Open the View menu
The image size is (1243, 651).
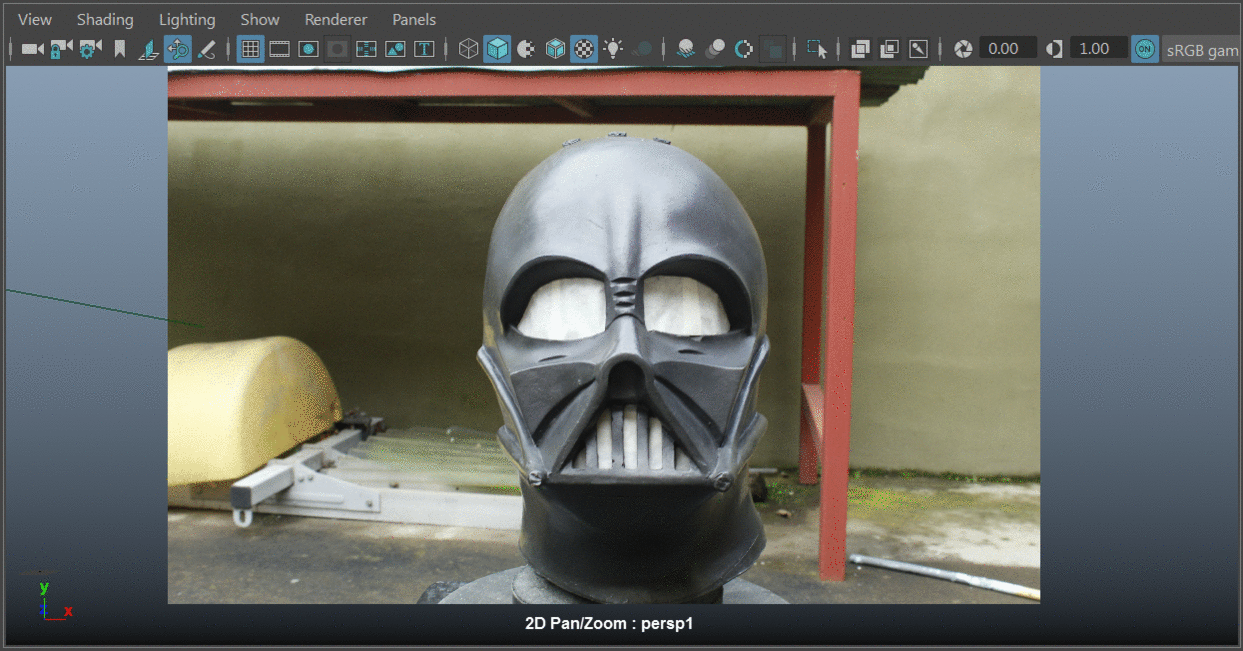tap(35, 19)
